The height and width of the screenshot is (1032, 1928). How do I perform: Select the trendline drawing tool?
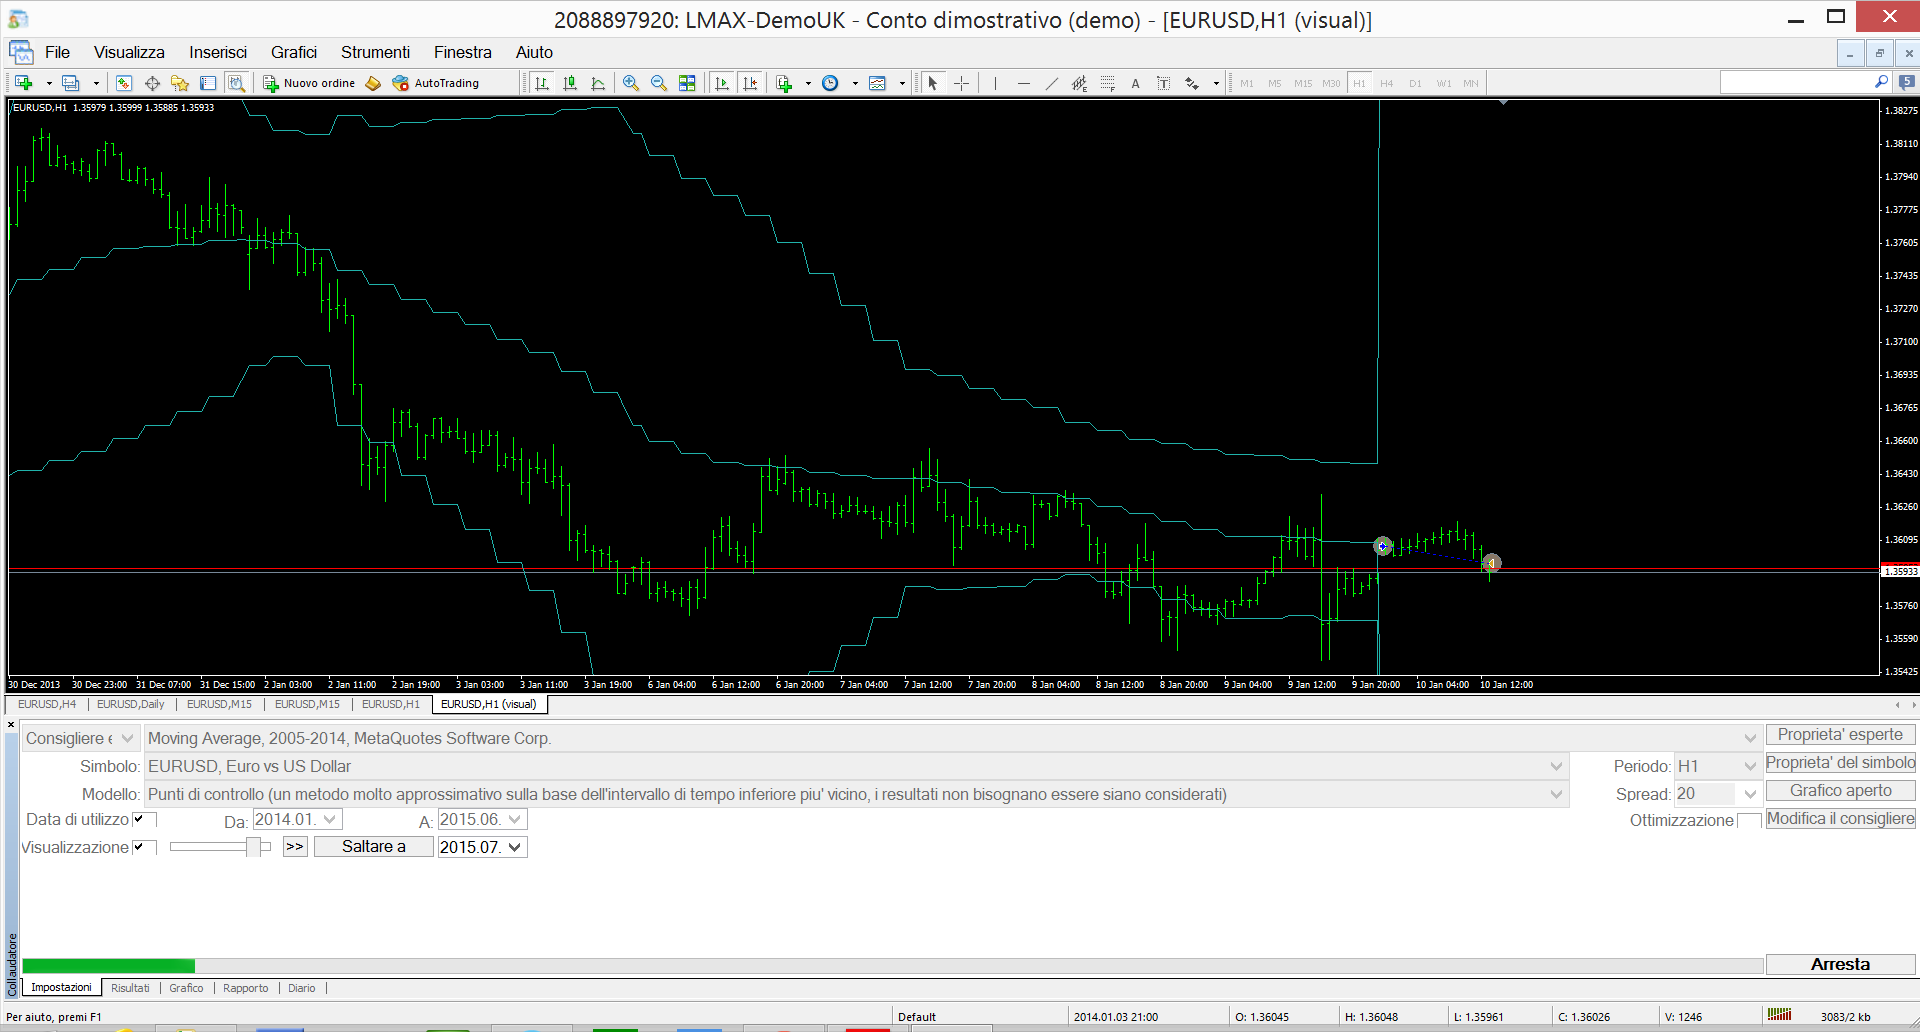[1051, 83]
